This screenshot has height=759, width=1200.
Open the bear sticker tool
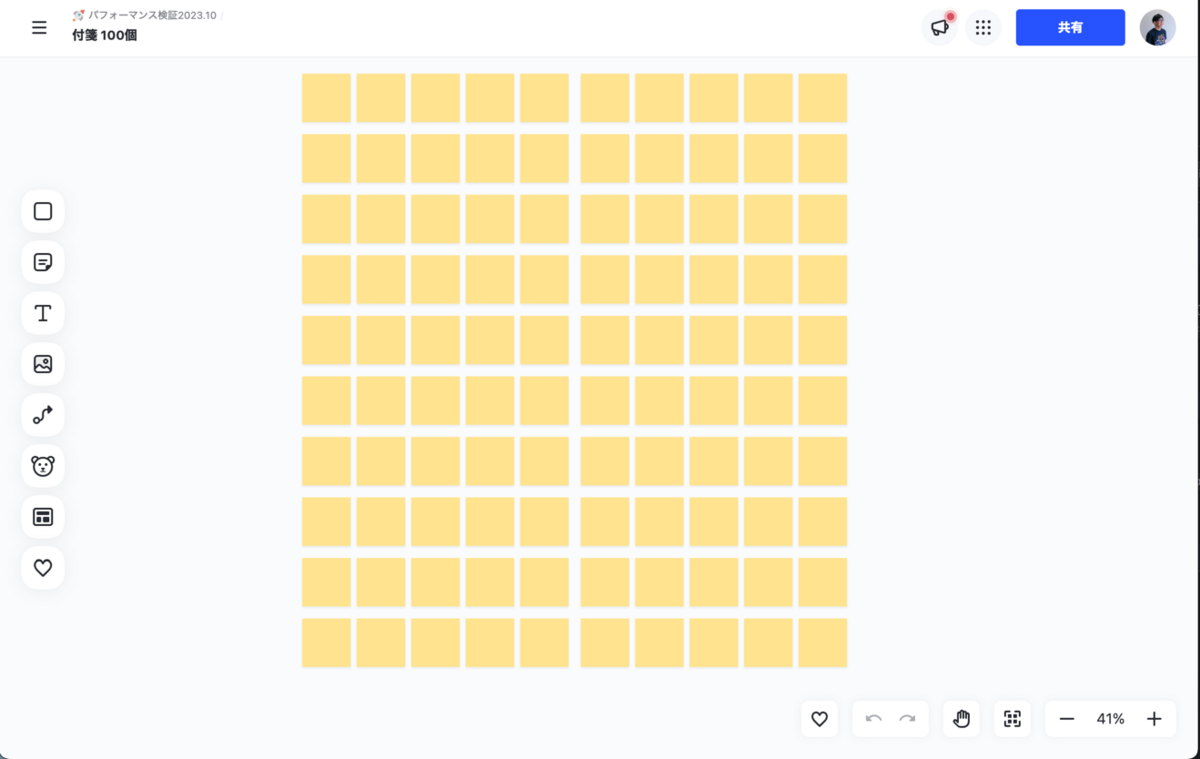(x=43, y=466)
